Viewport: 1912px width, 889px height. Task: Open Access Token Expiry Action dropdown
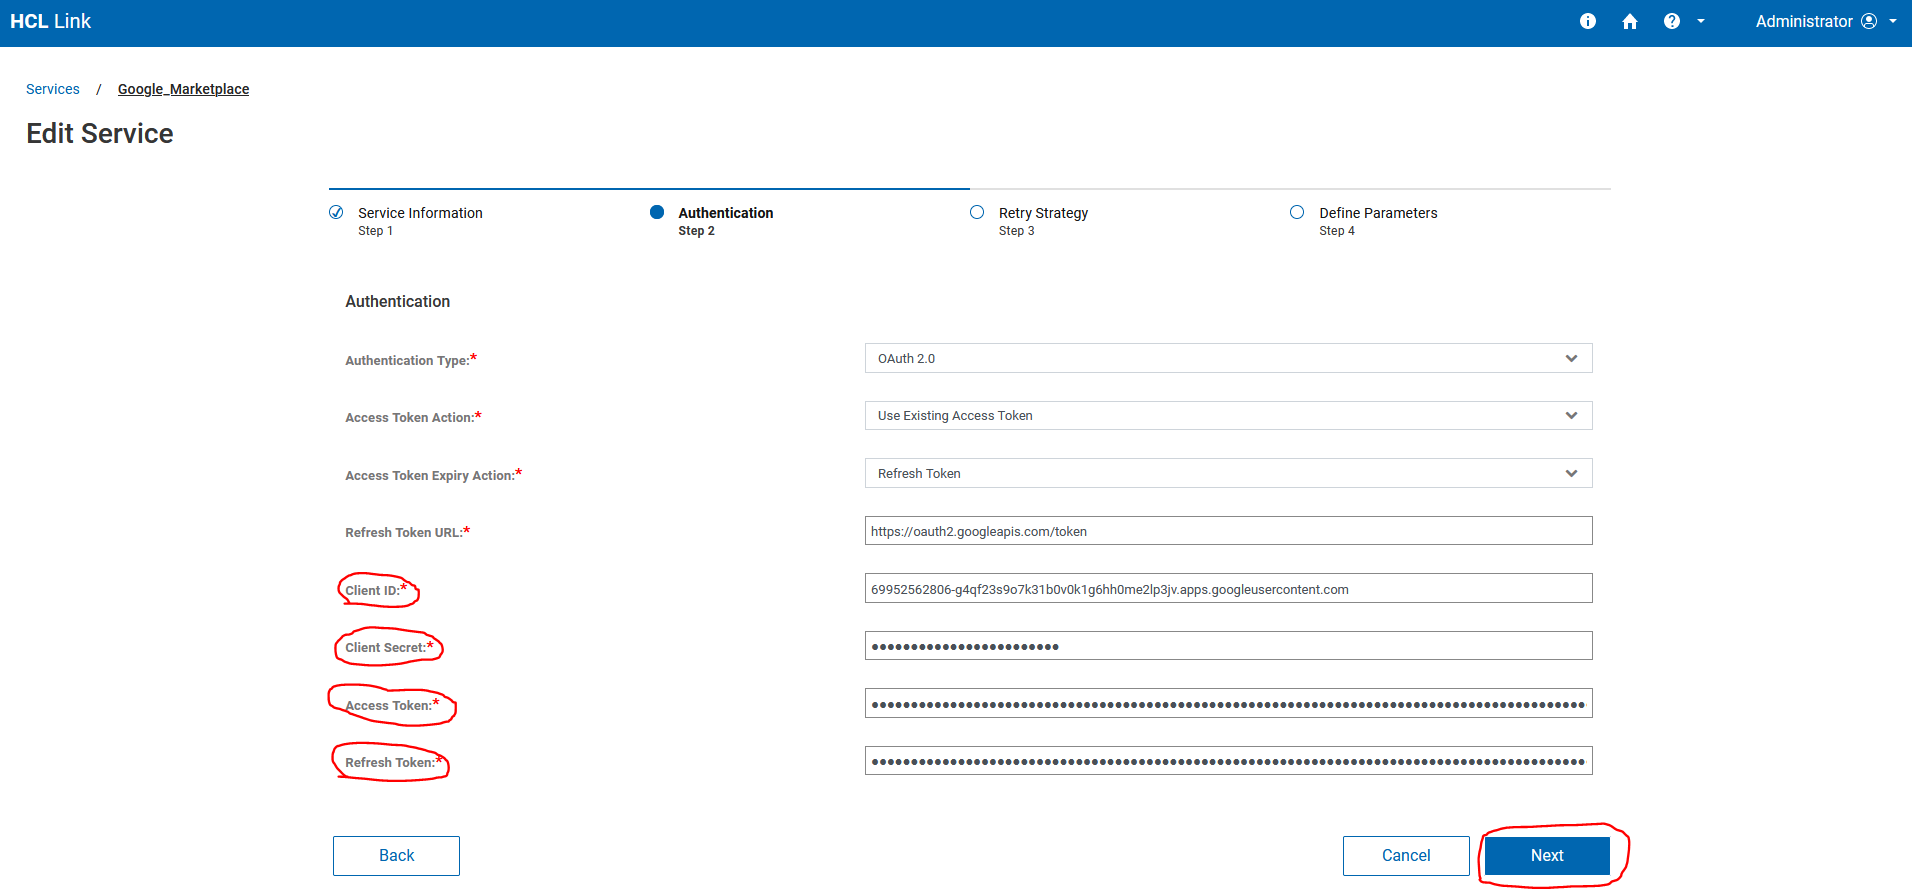coord(1228,473)
